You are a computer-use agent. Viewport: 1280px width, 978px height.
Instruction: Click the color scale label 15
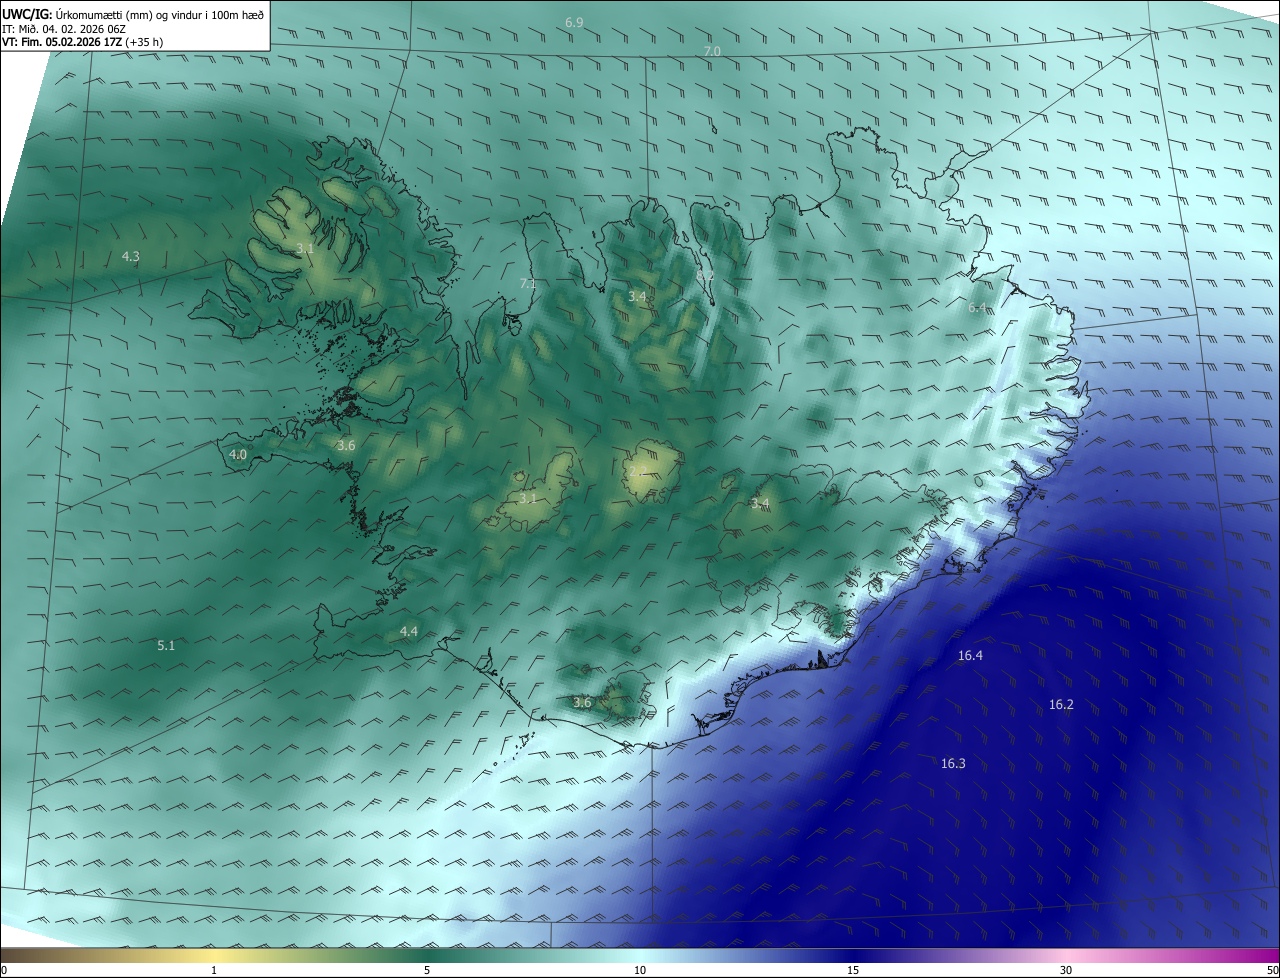pyautogui.click(x=853, y=970)
